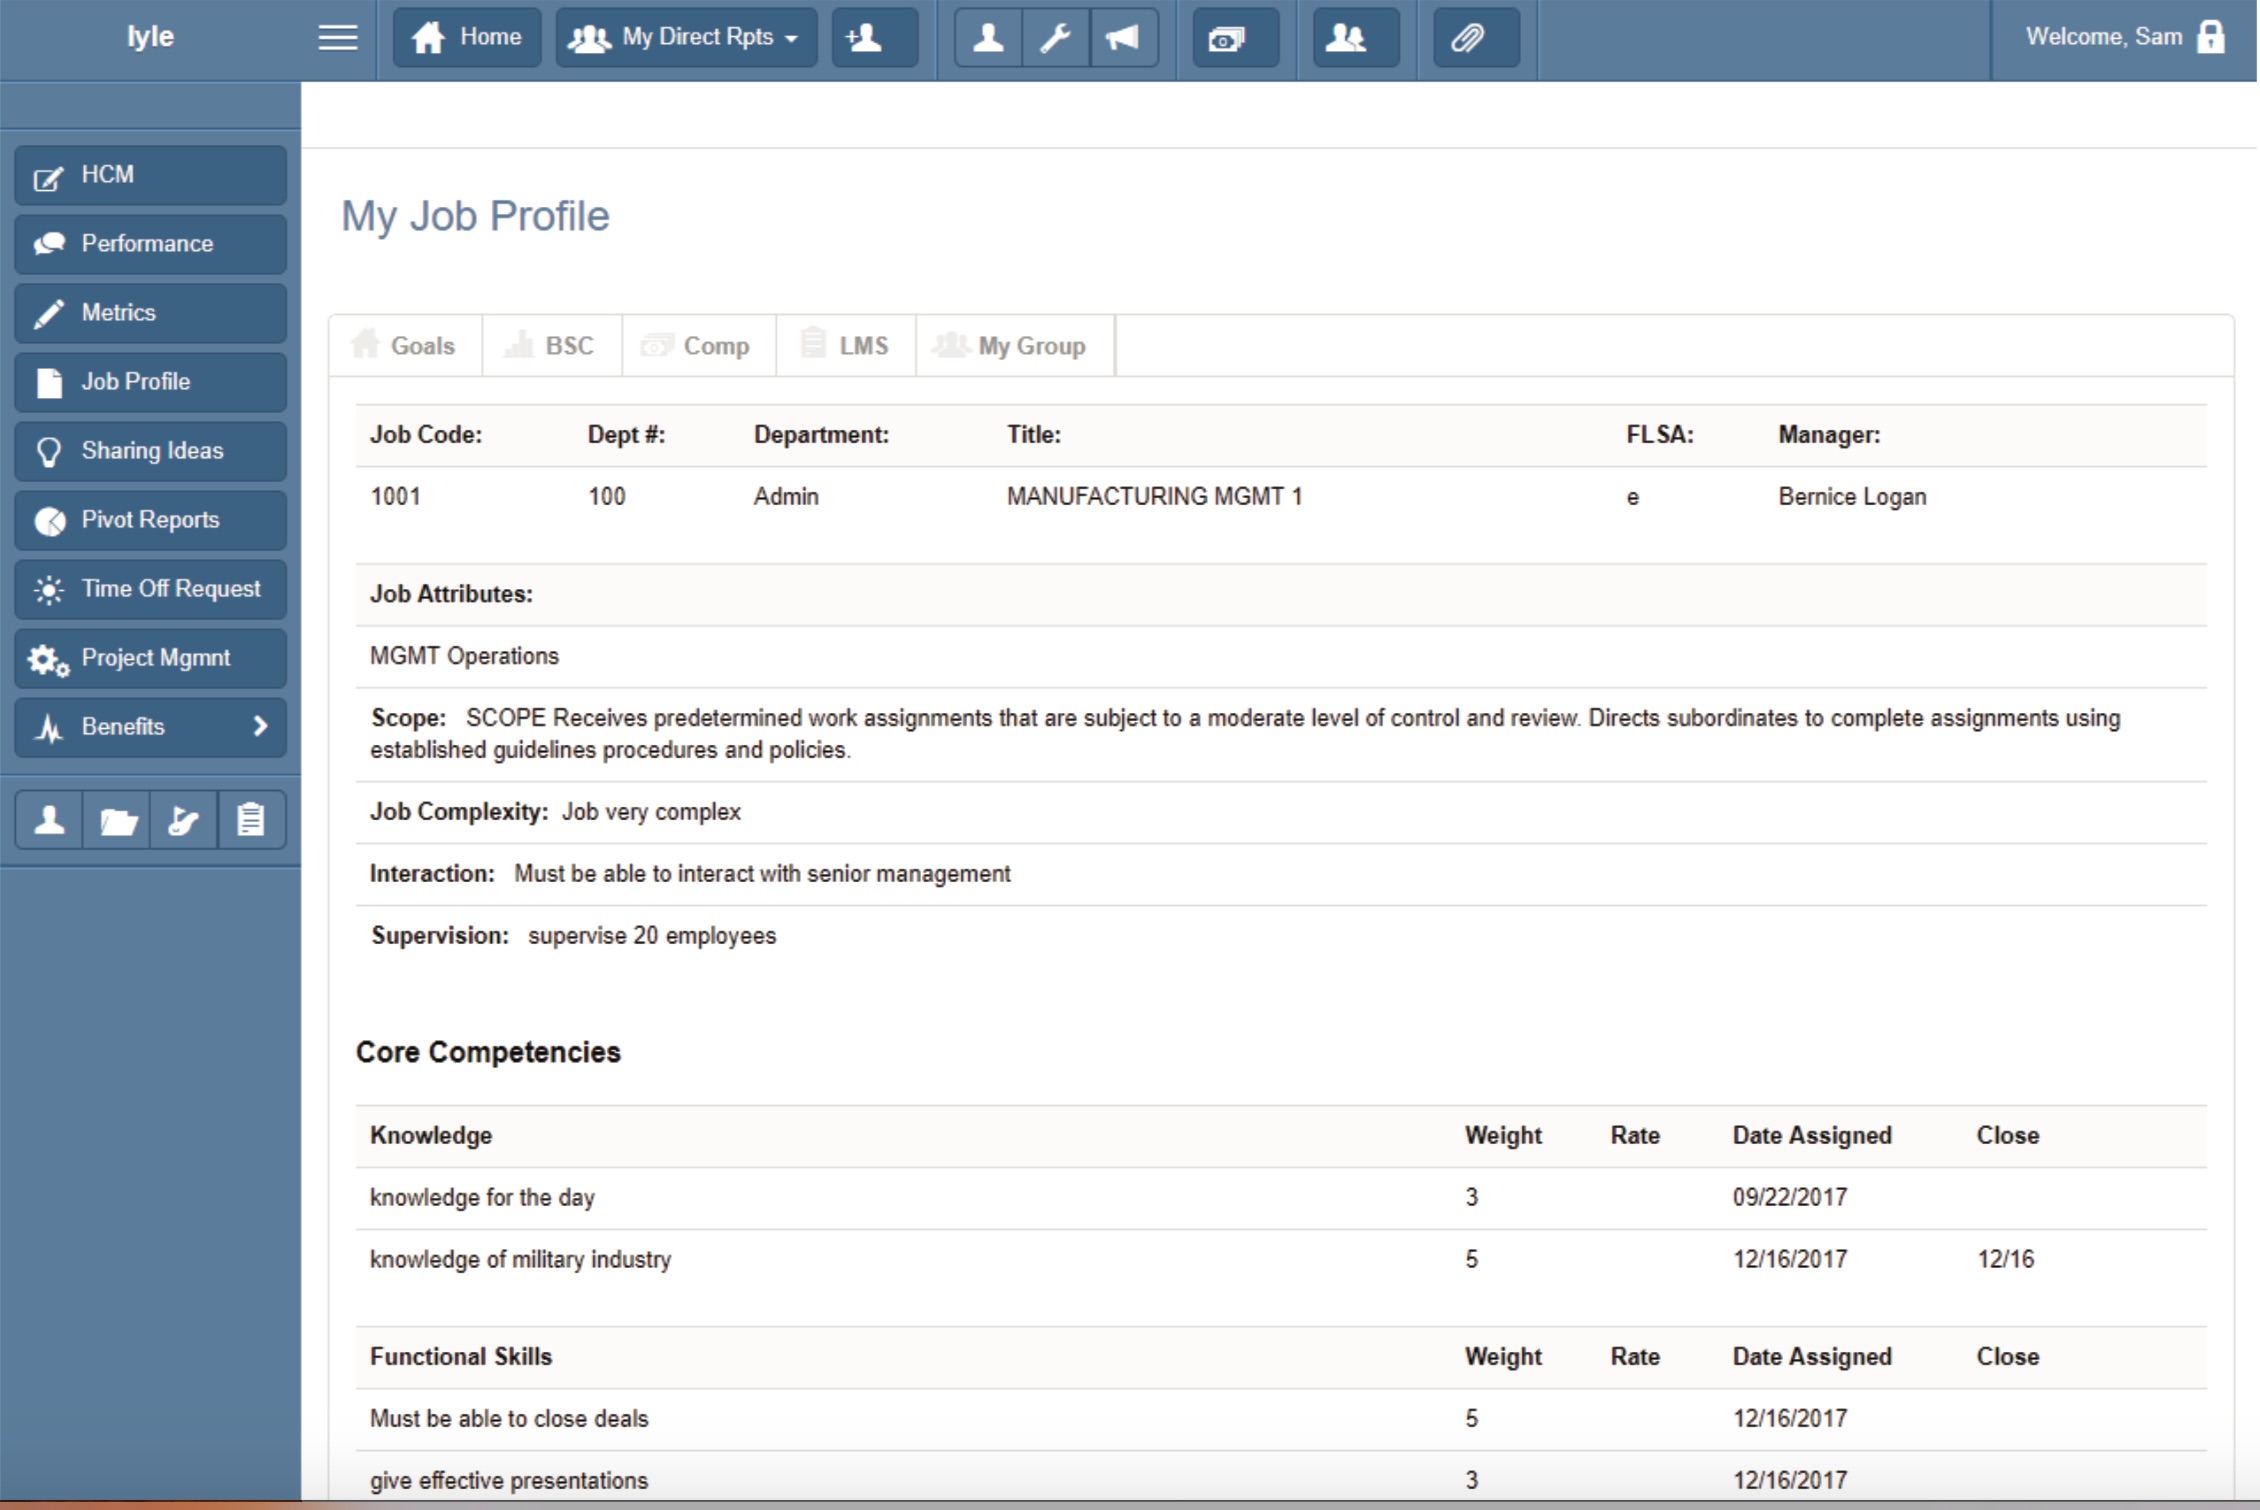Click the single person icon in top toolbar
Viewport: 2260px width, 1510px height.
988,38
